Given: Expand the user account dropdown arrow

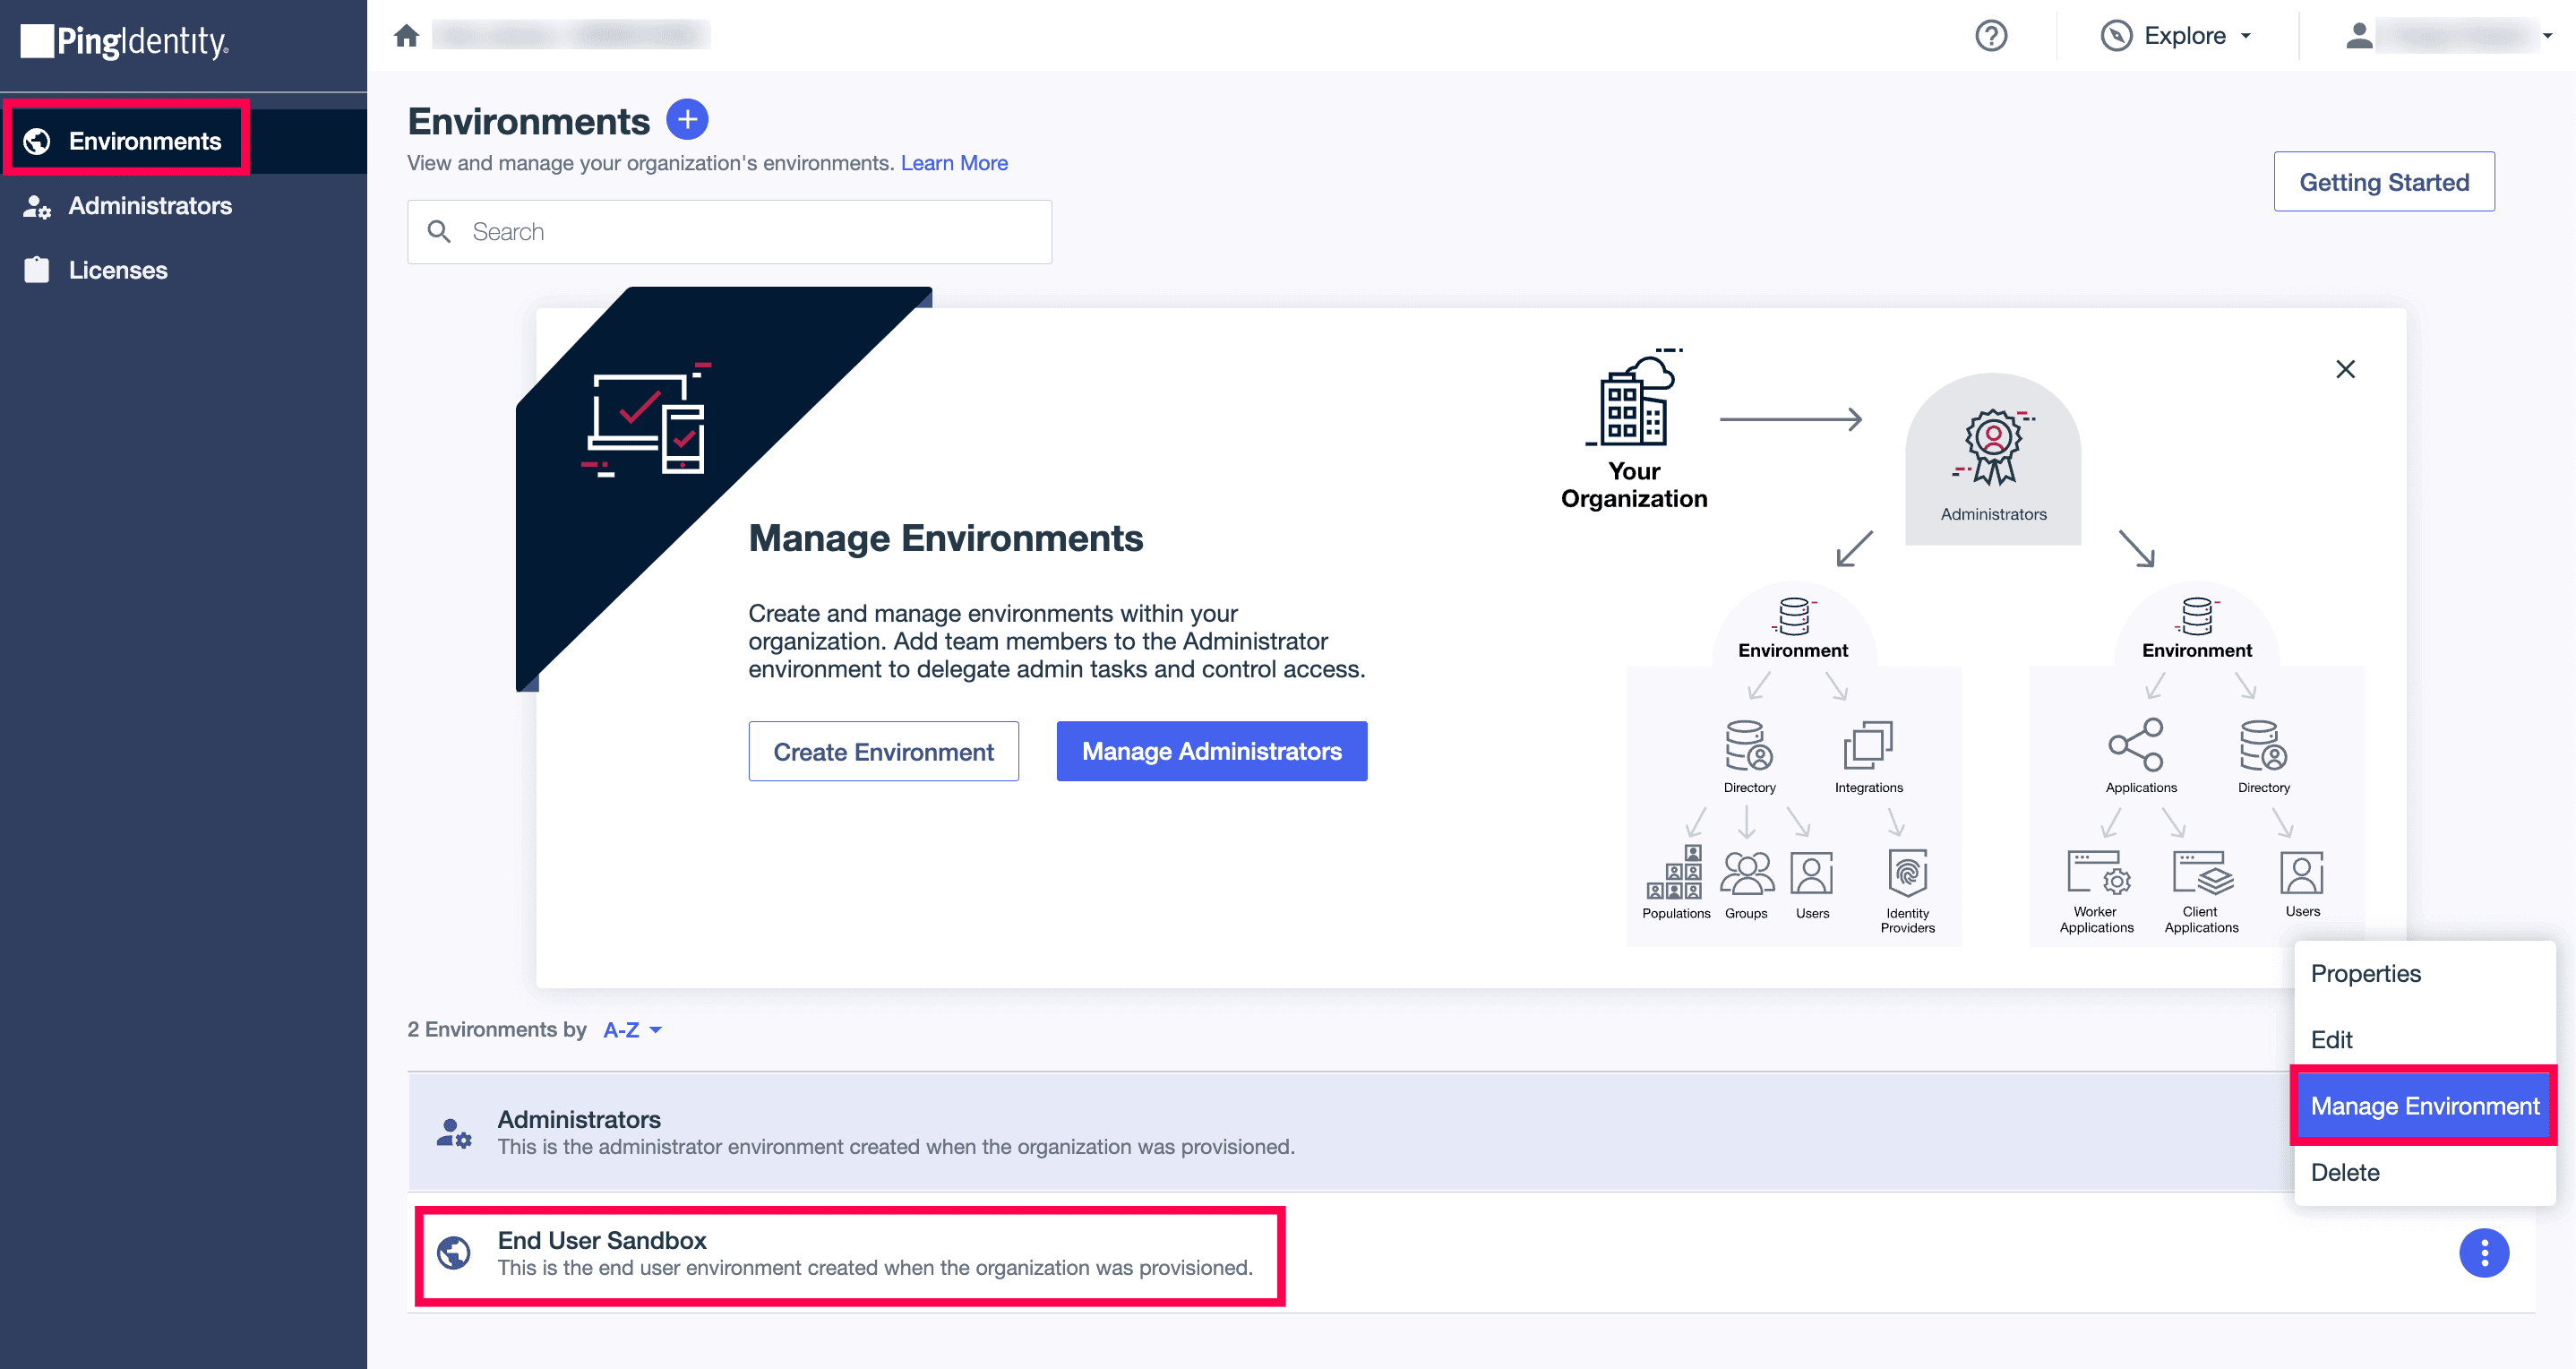Looking at the screenshot, I should coord(2547,36).
